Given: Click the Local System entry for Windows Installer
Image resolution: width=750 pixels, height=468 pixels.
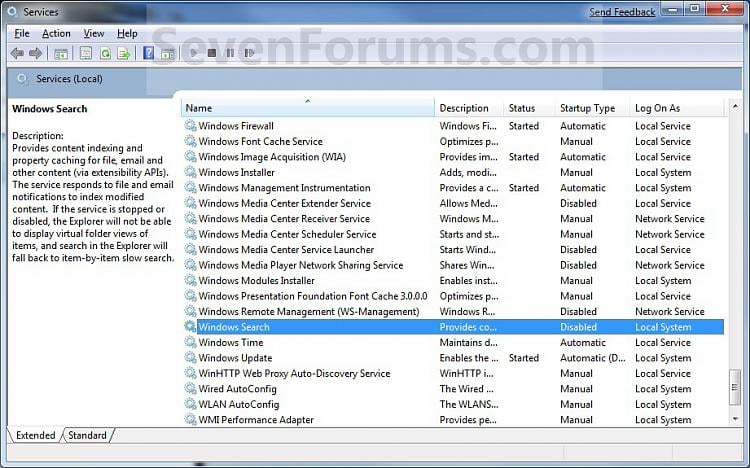Looking at the screenshot, I should (x=663, y=172).
